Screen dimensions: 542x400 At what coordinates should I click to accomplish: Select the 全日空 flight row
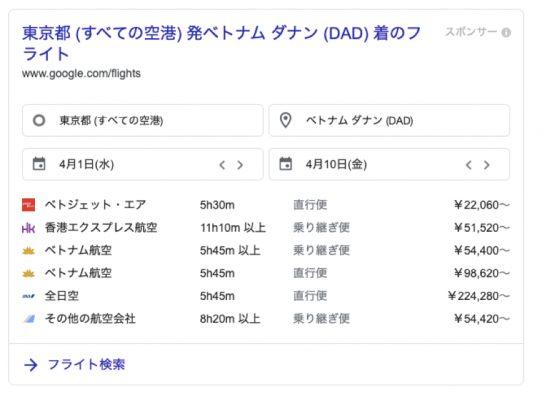coord(266,296)
